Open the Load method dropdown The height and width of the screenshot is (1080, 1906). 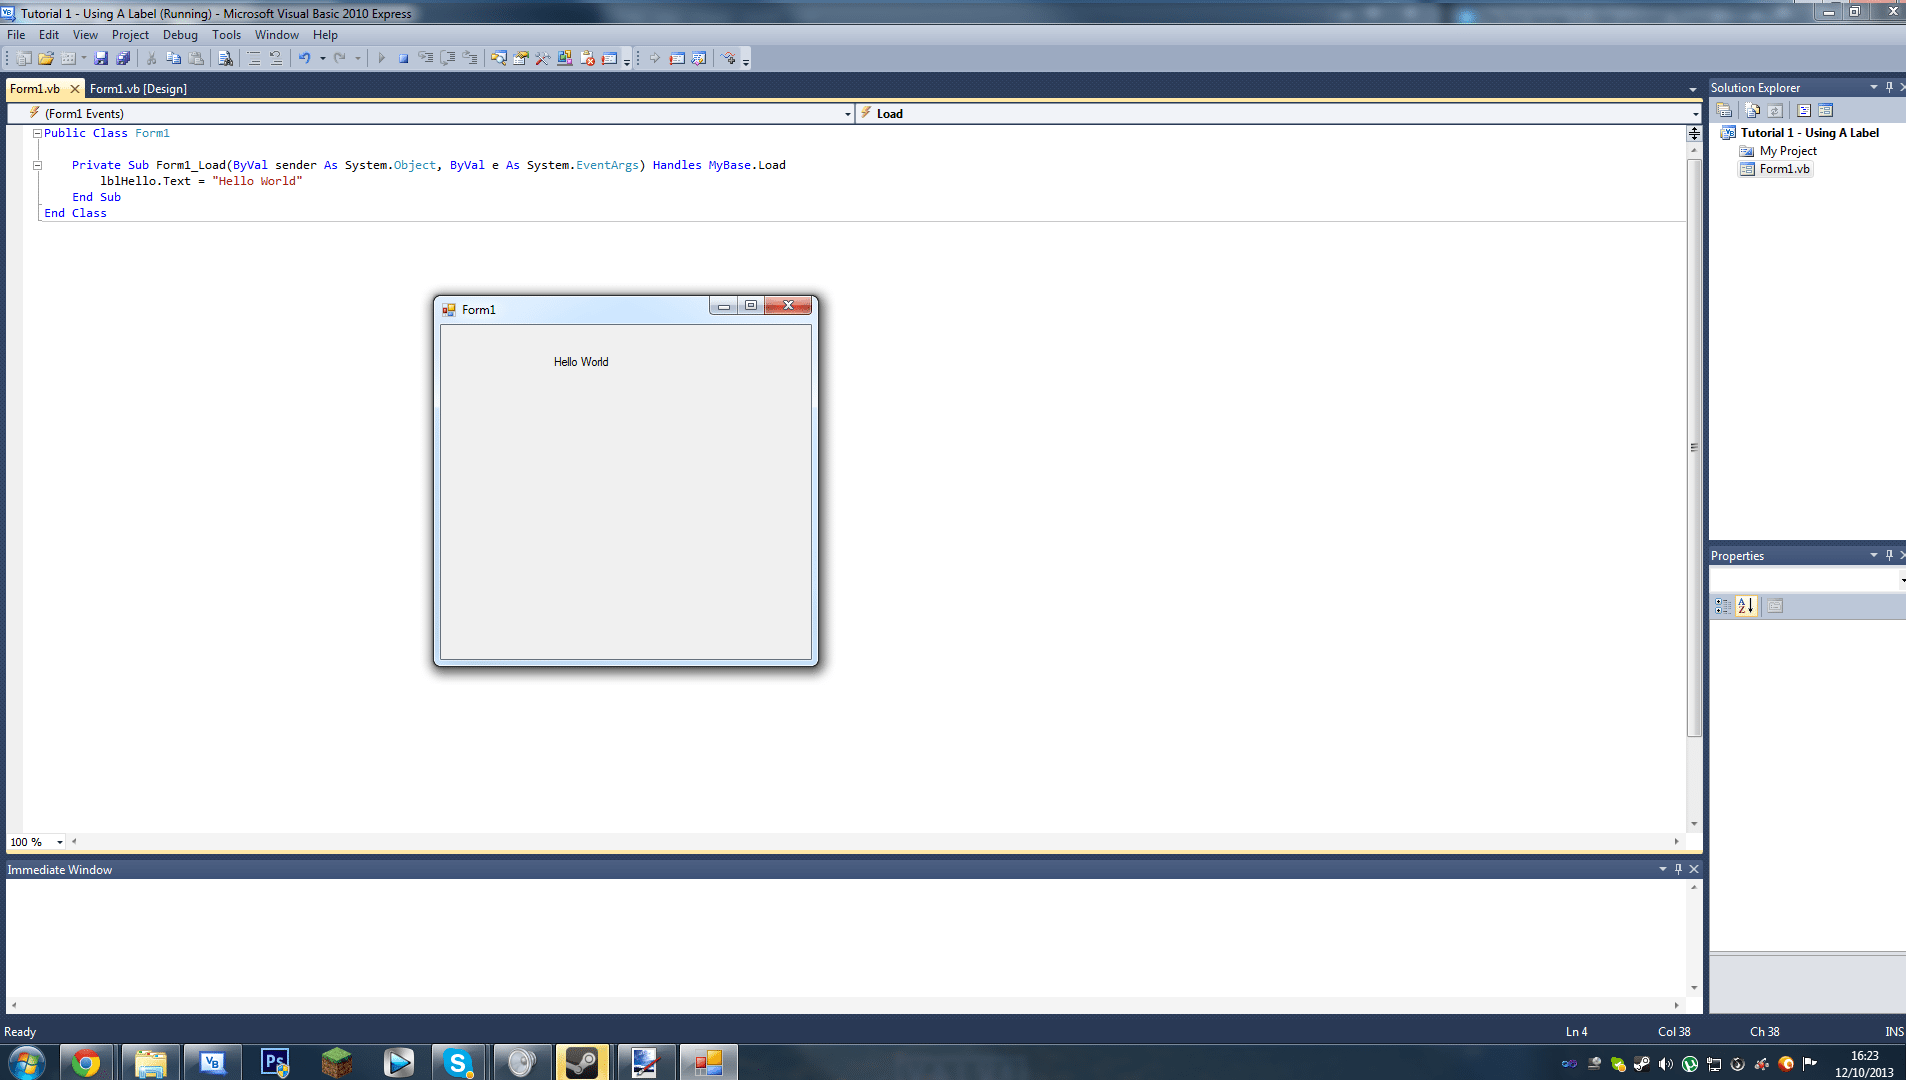click(1694, 114)
